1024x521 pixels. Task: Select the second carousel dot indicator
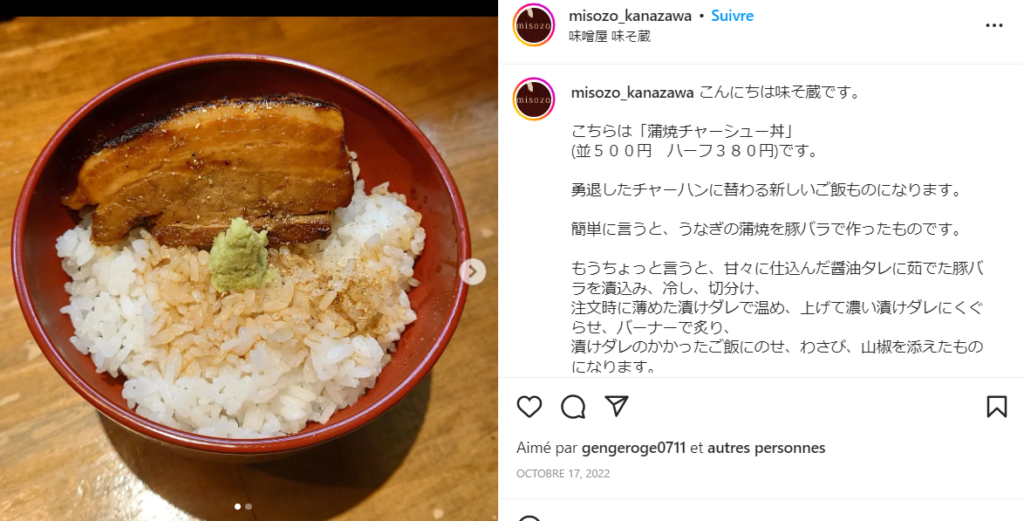point(248,506)
